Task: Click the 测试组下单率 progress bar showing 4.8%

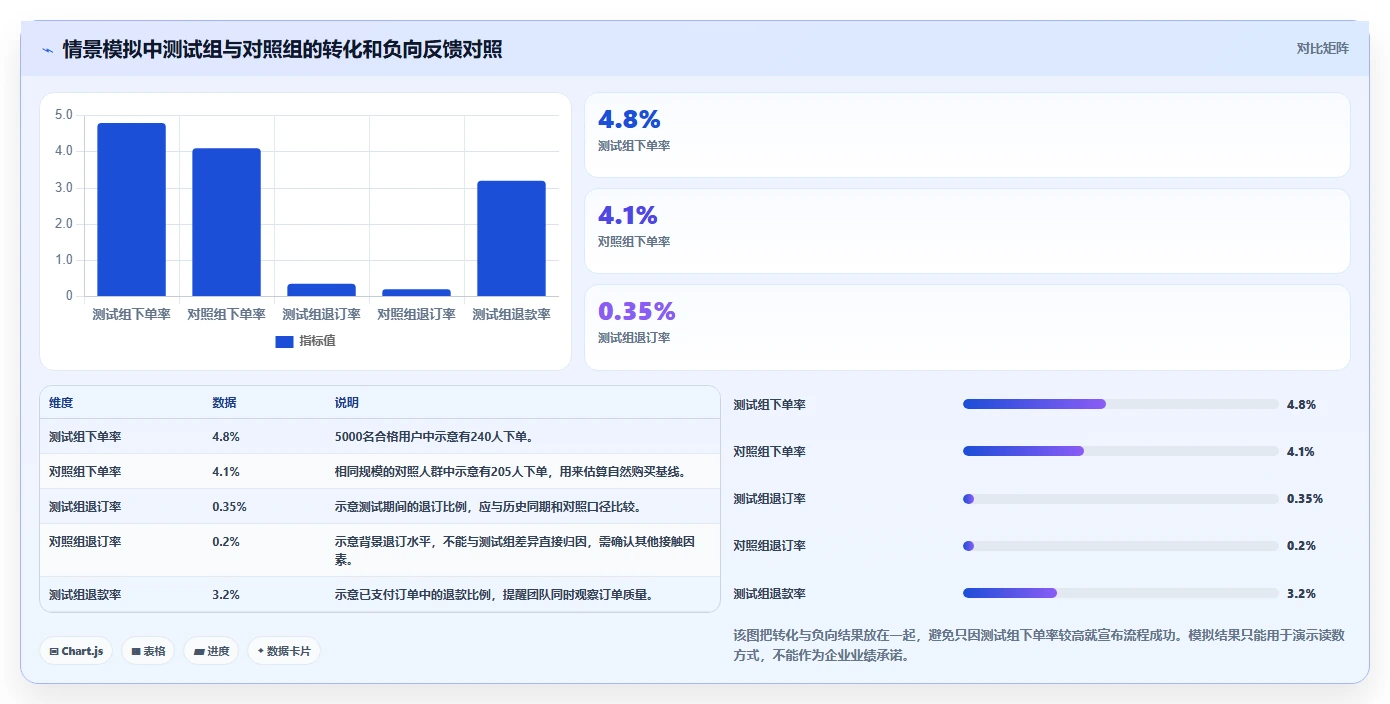Action: tap(1120, 404)
